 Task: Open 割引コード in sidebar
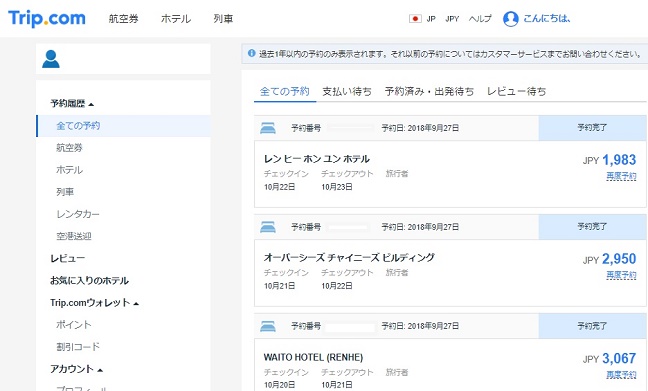click(78, 347)
